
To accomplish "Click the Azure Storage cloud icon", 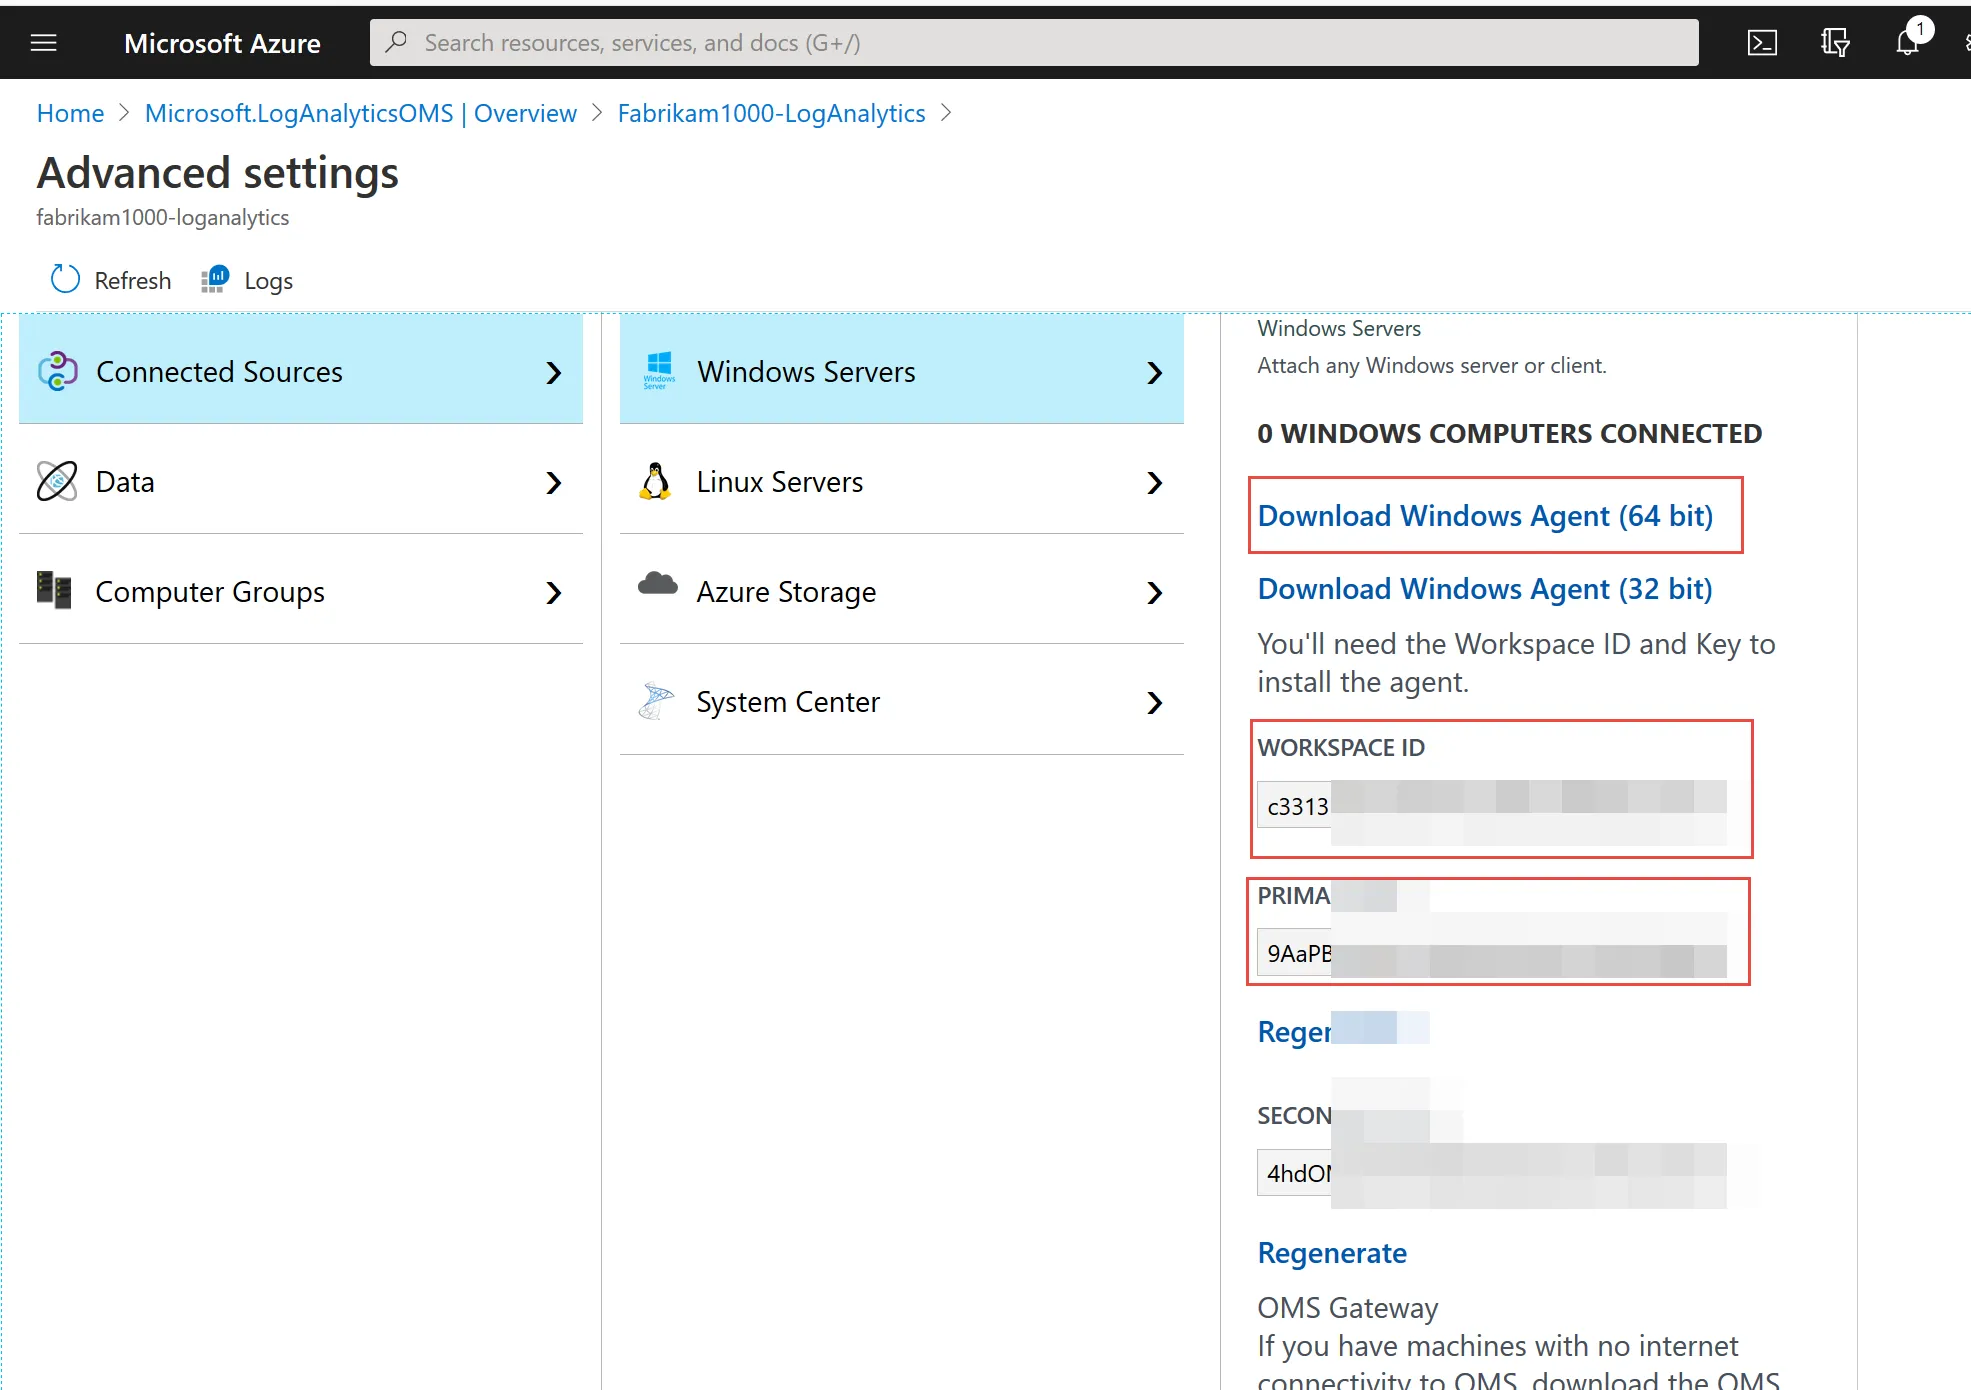I will coord(657,585).
